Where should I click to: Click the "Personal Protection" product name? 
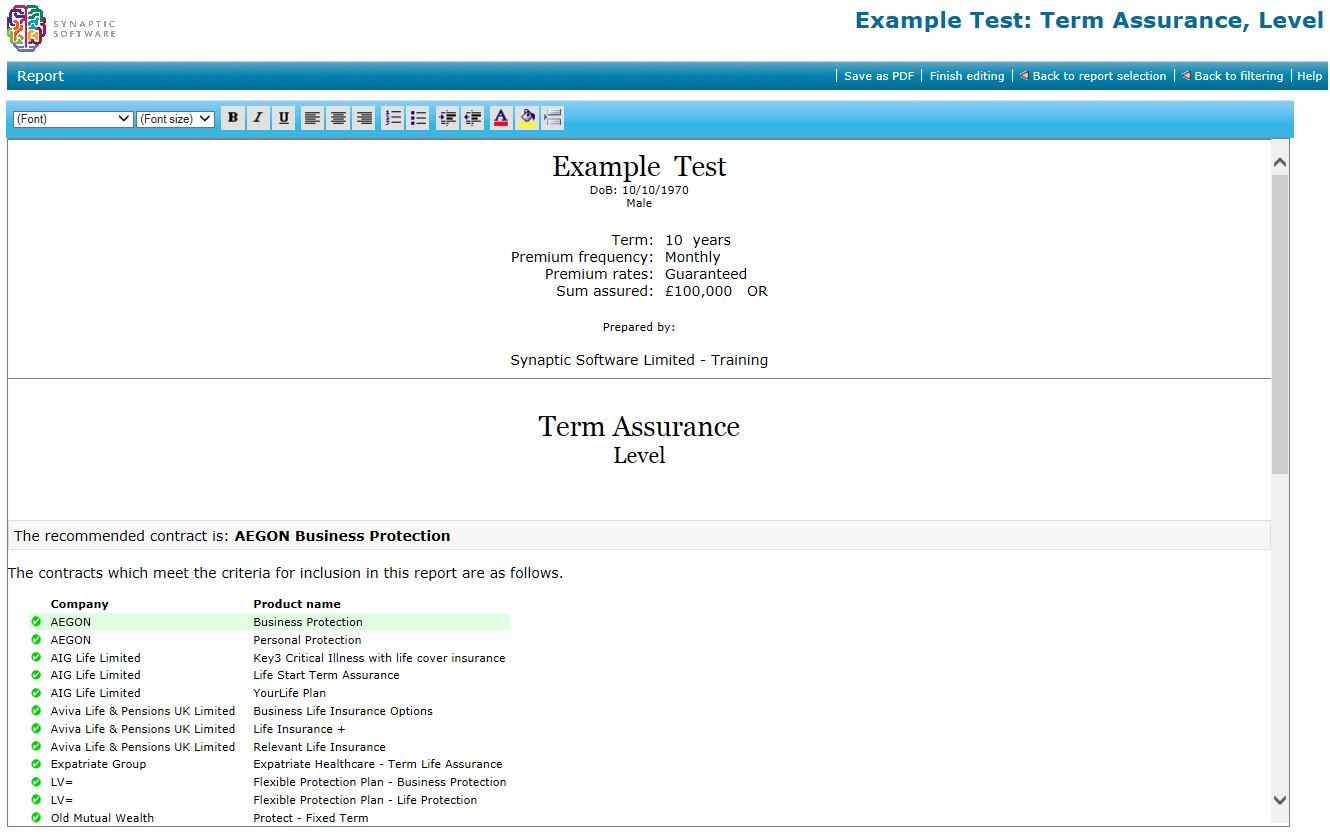coord(307,640)
